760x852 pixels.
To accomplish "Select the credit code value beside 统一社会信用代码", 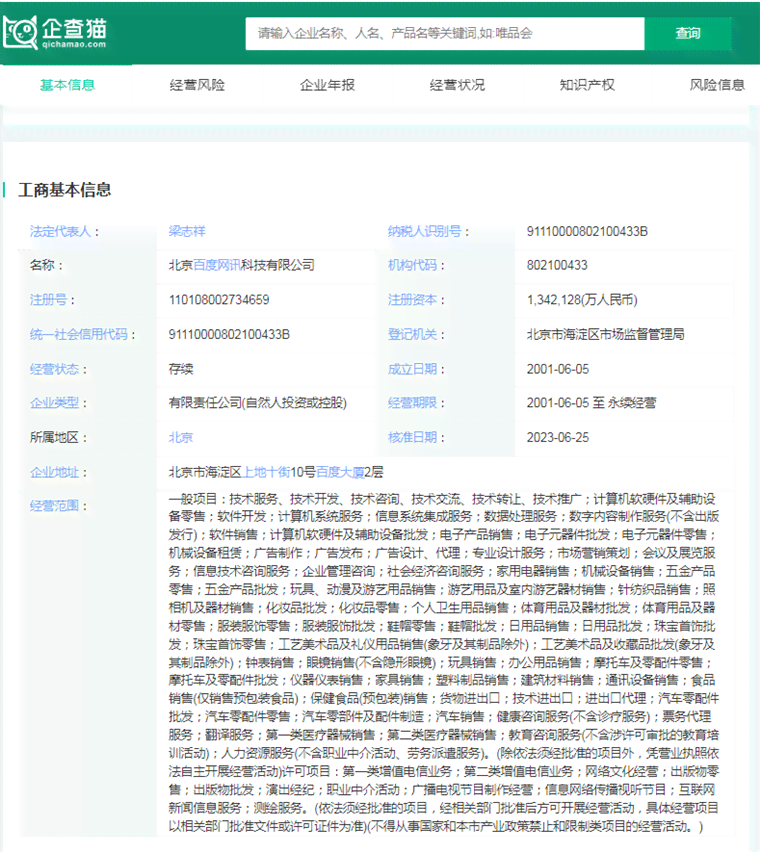I will (x=229, y=334).
